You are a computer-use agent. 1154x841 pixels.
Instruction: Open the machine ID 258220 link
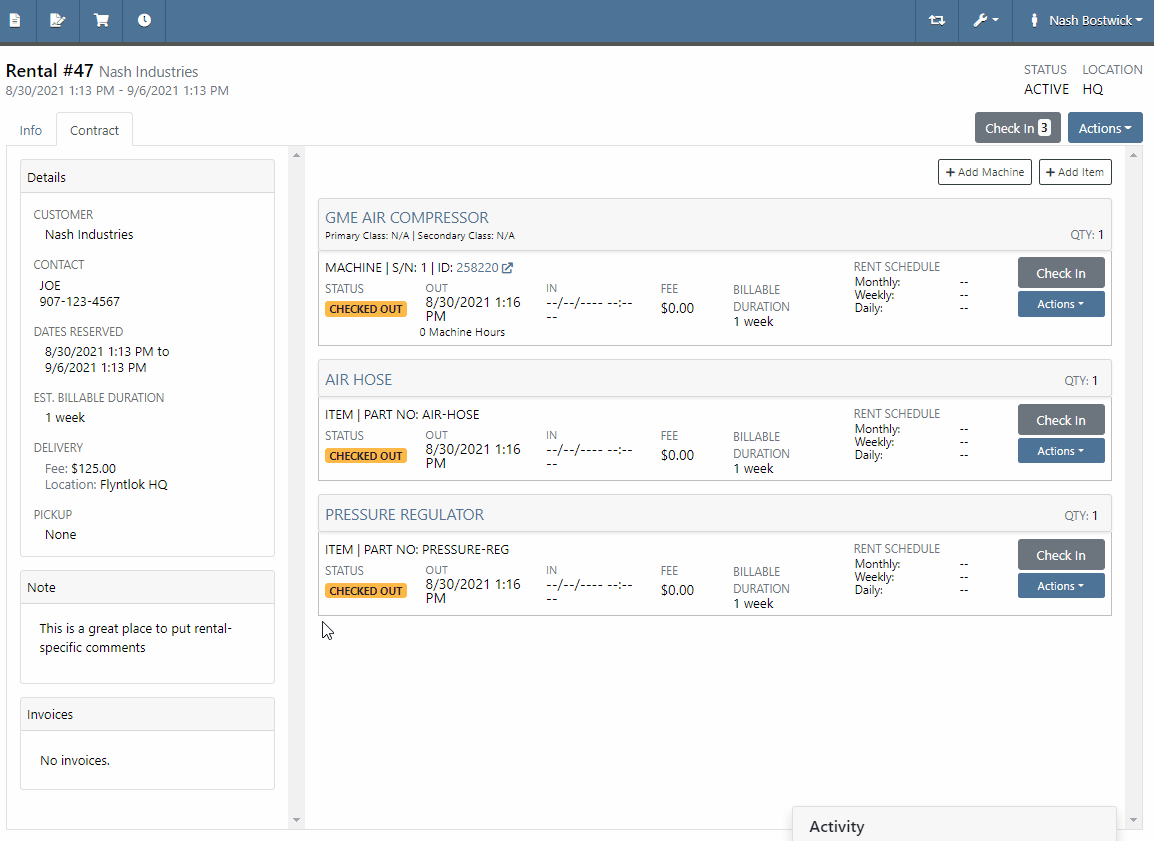point(477,268)
